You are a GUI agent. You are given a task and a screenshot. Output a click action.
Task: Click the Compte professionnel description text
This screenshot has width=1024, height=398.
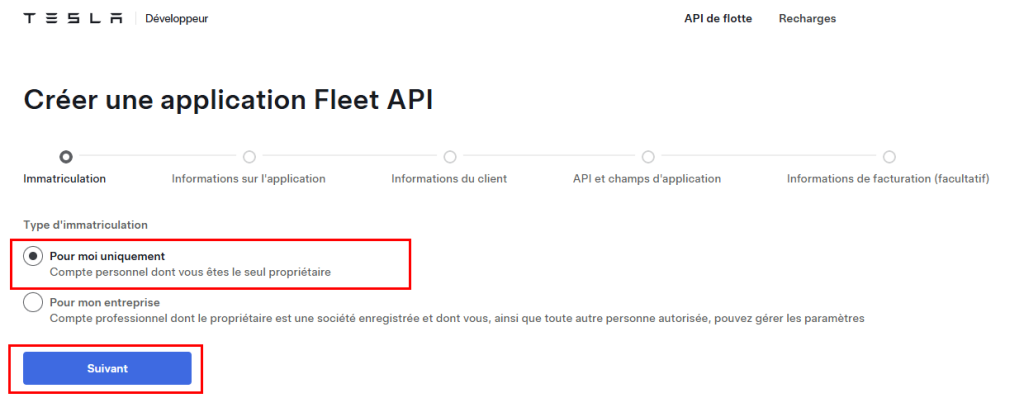coord(457,318)
